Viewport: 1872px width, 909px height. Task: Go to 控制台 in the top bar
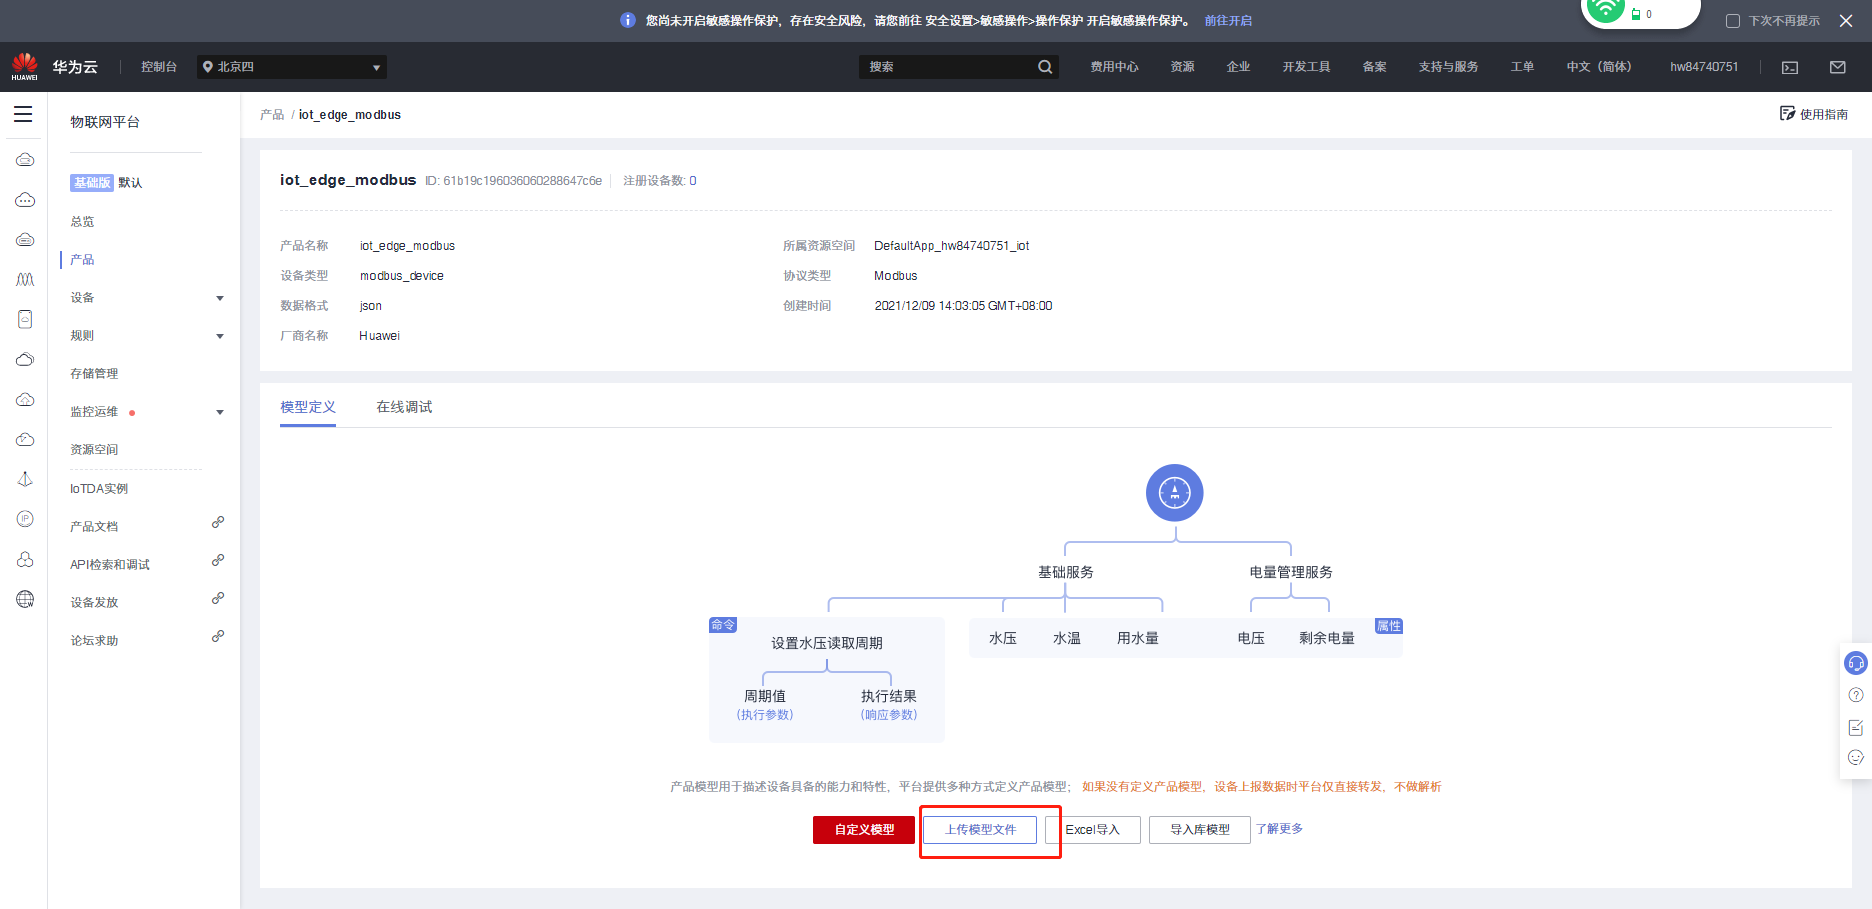point(159,67)
